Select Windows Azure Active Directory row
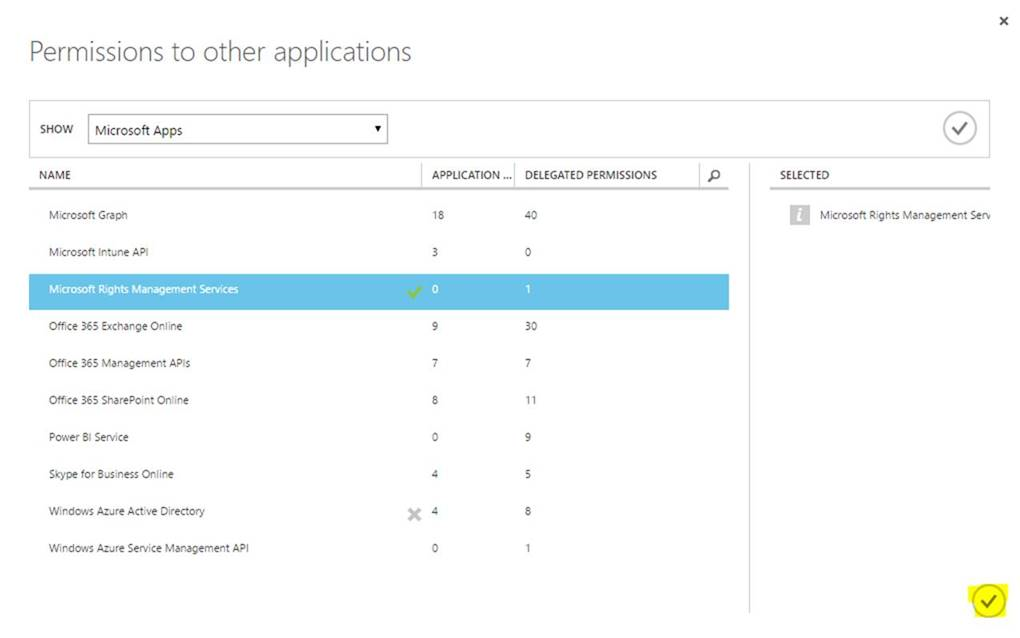Viewport: 1020px width, 638px height. tap(379, 511)
